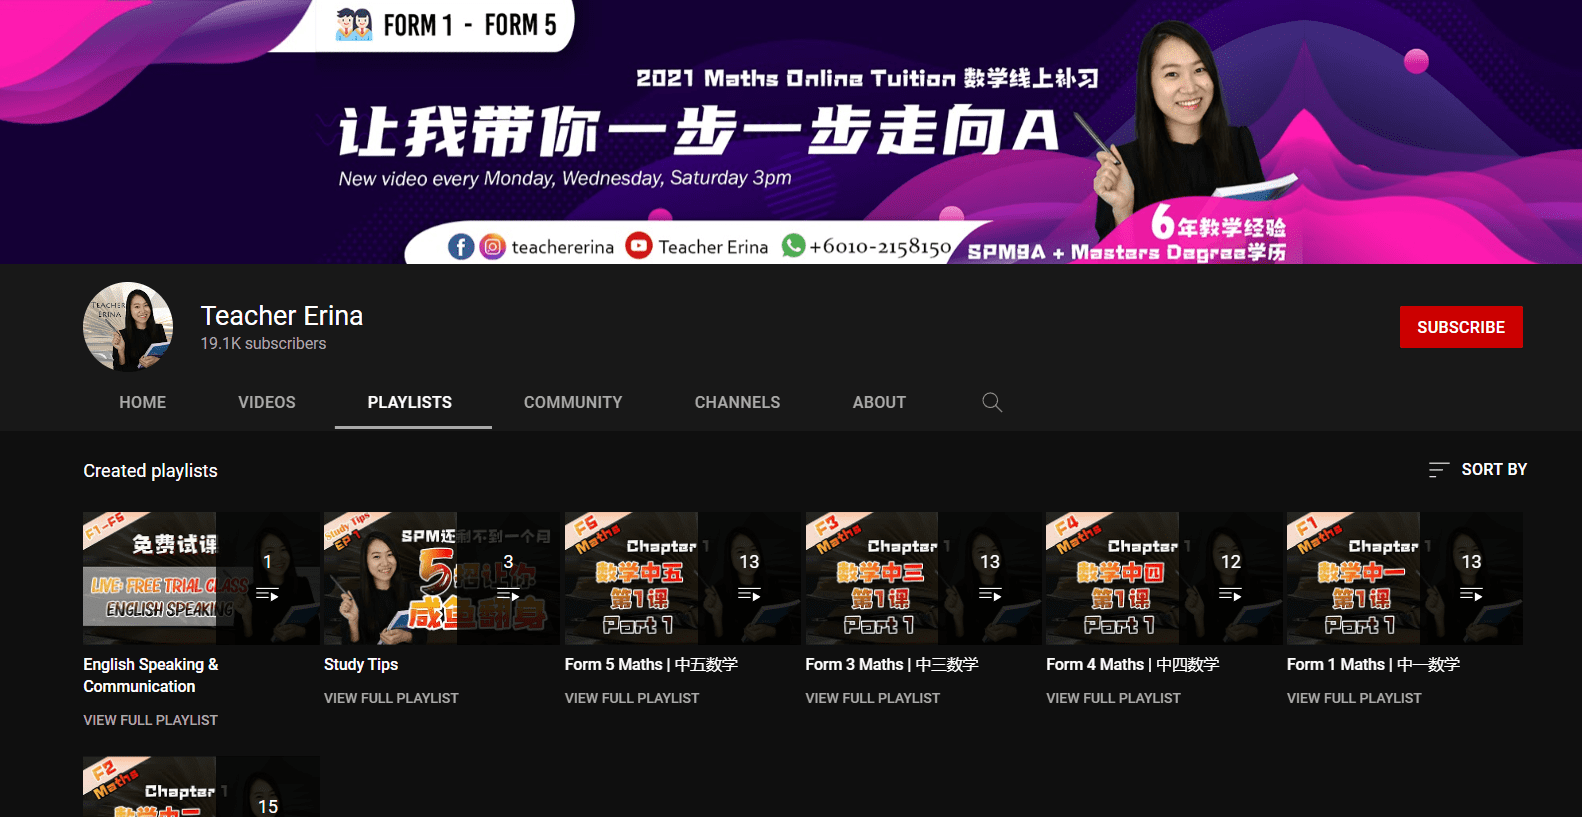Click the Study Tips playlist thumbnail
Image resolution: width=1582 pixels, height=817 pixels.
coord(442,578)
